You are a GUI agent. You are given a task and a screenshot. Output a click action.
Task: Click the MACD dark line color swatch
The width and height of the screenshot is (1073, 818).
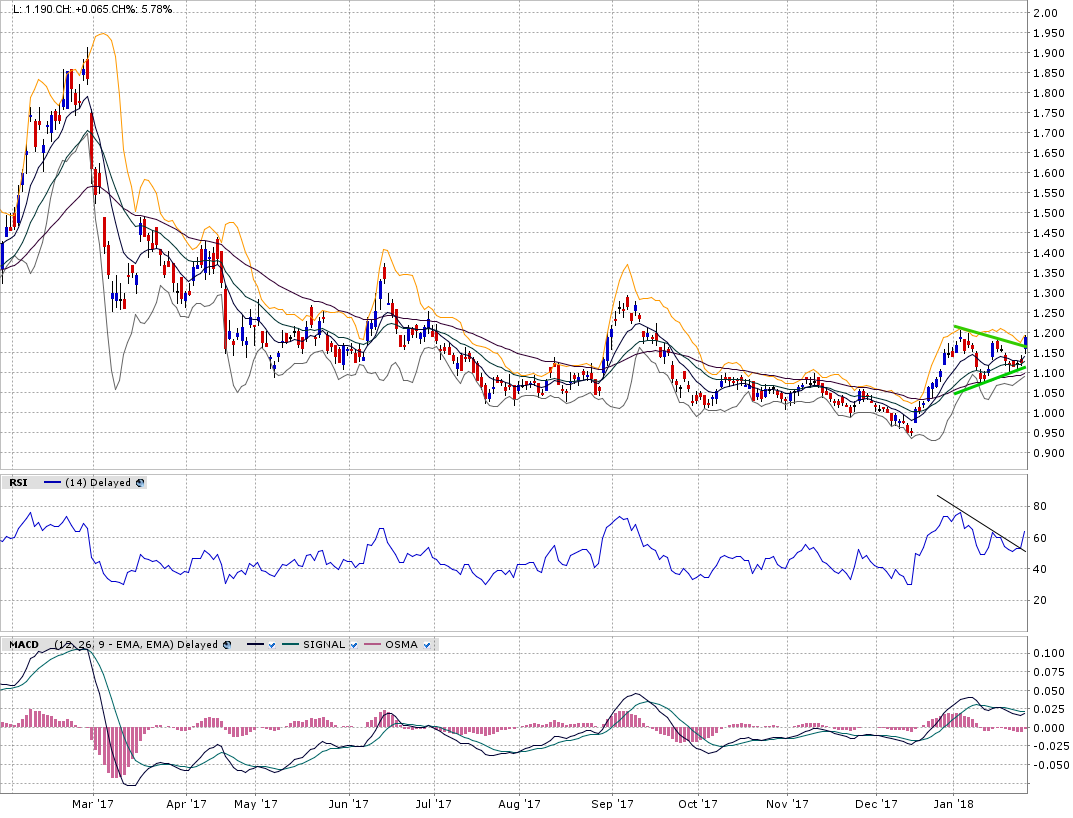click(x=254, y=645)
